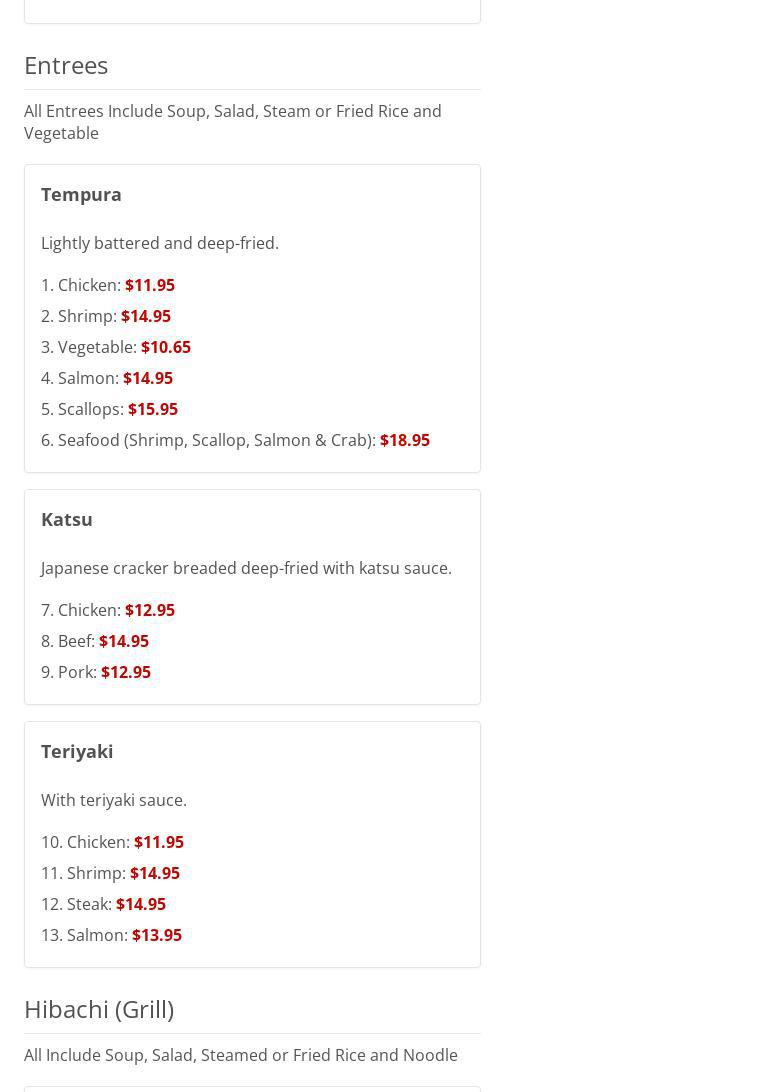
Task: Click the Seafood tempura $18.95 price
Action: click(404, 440)
